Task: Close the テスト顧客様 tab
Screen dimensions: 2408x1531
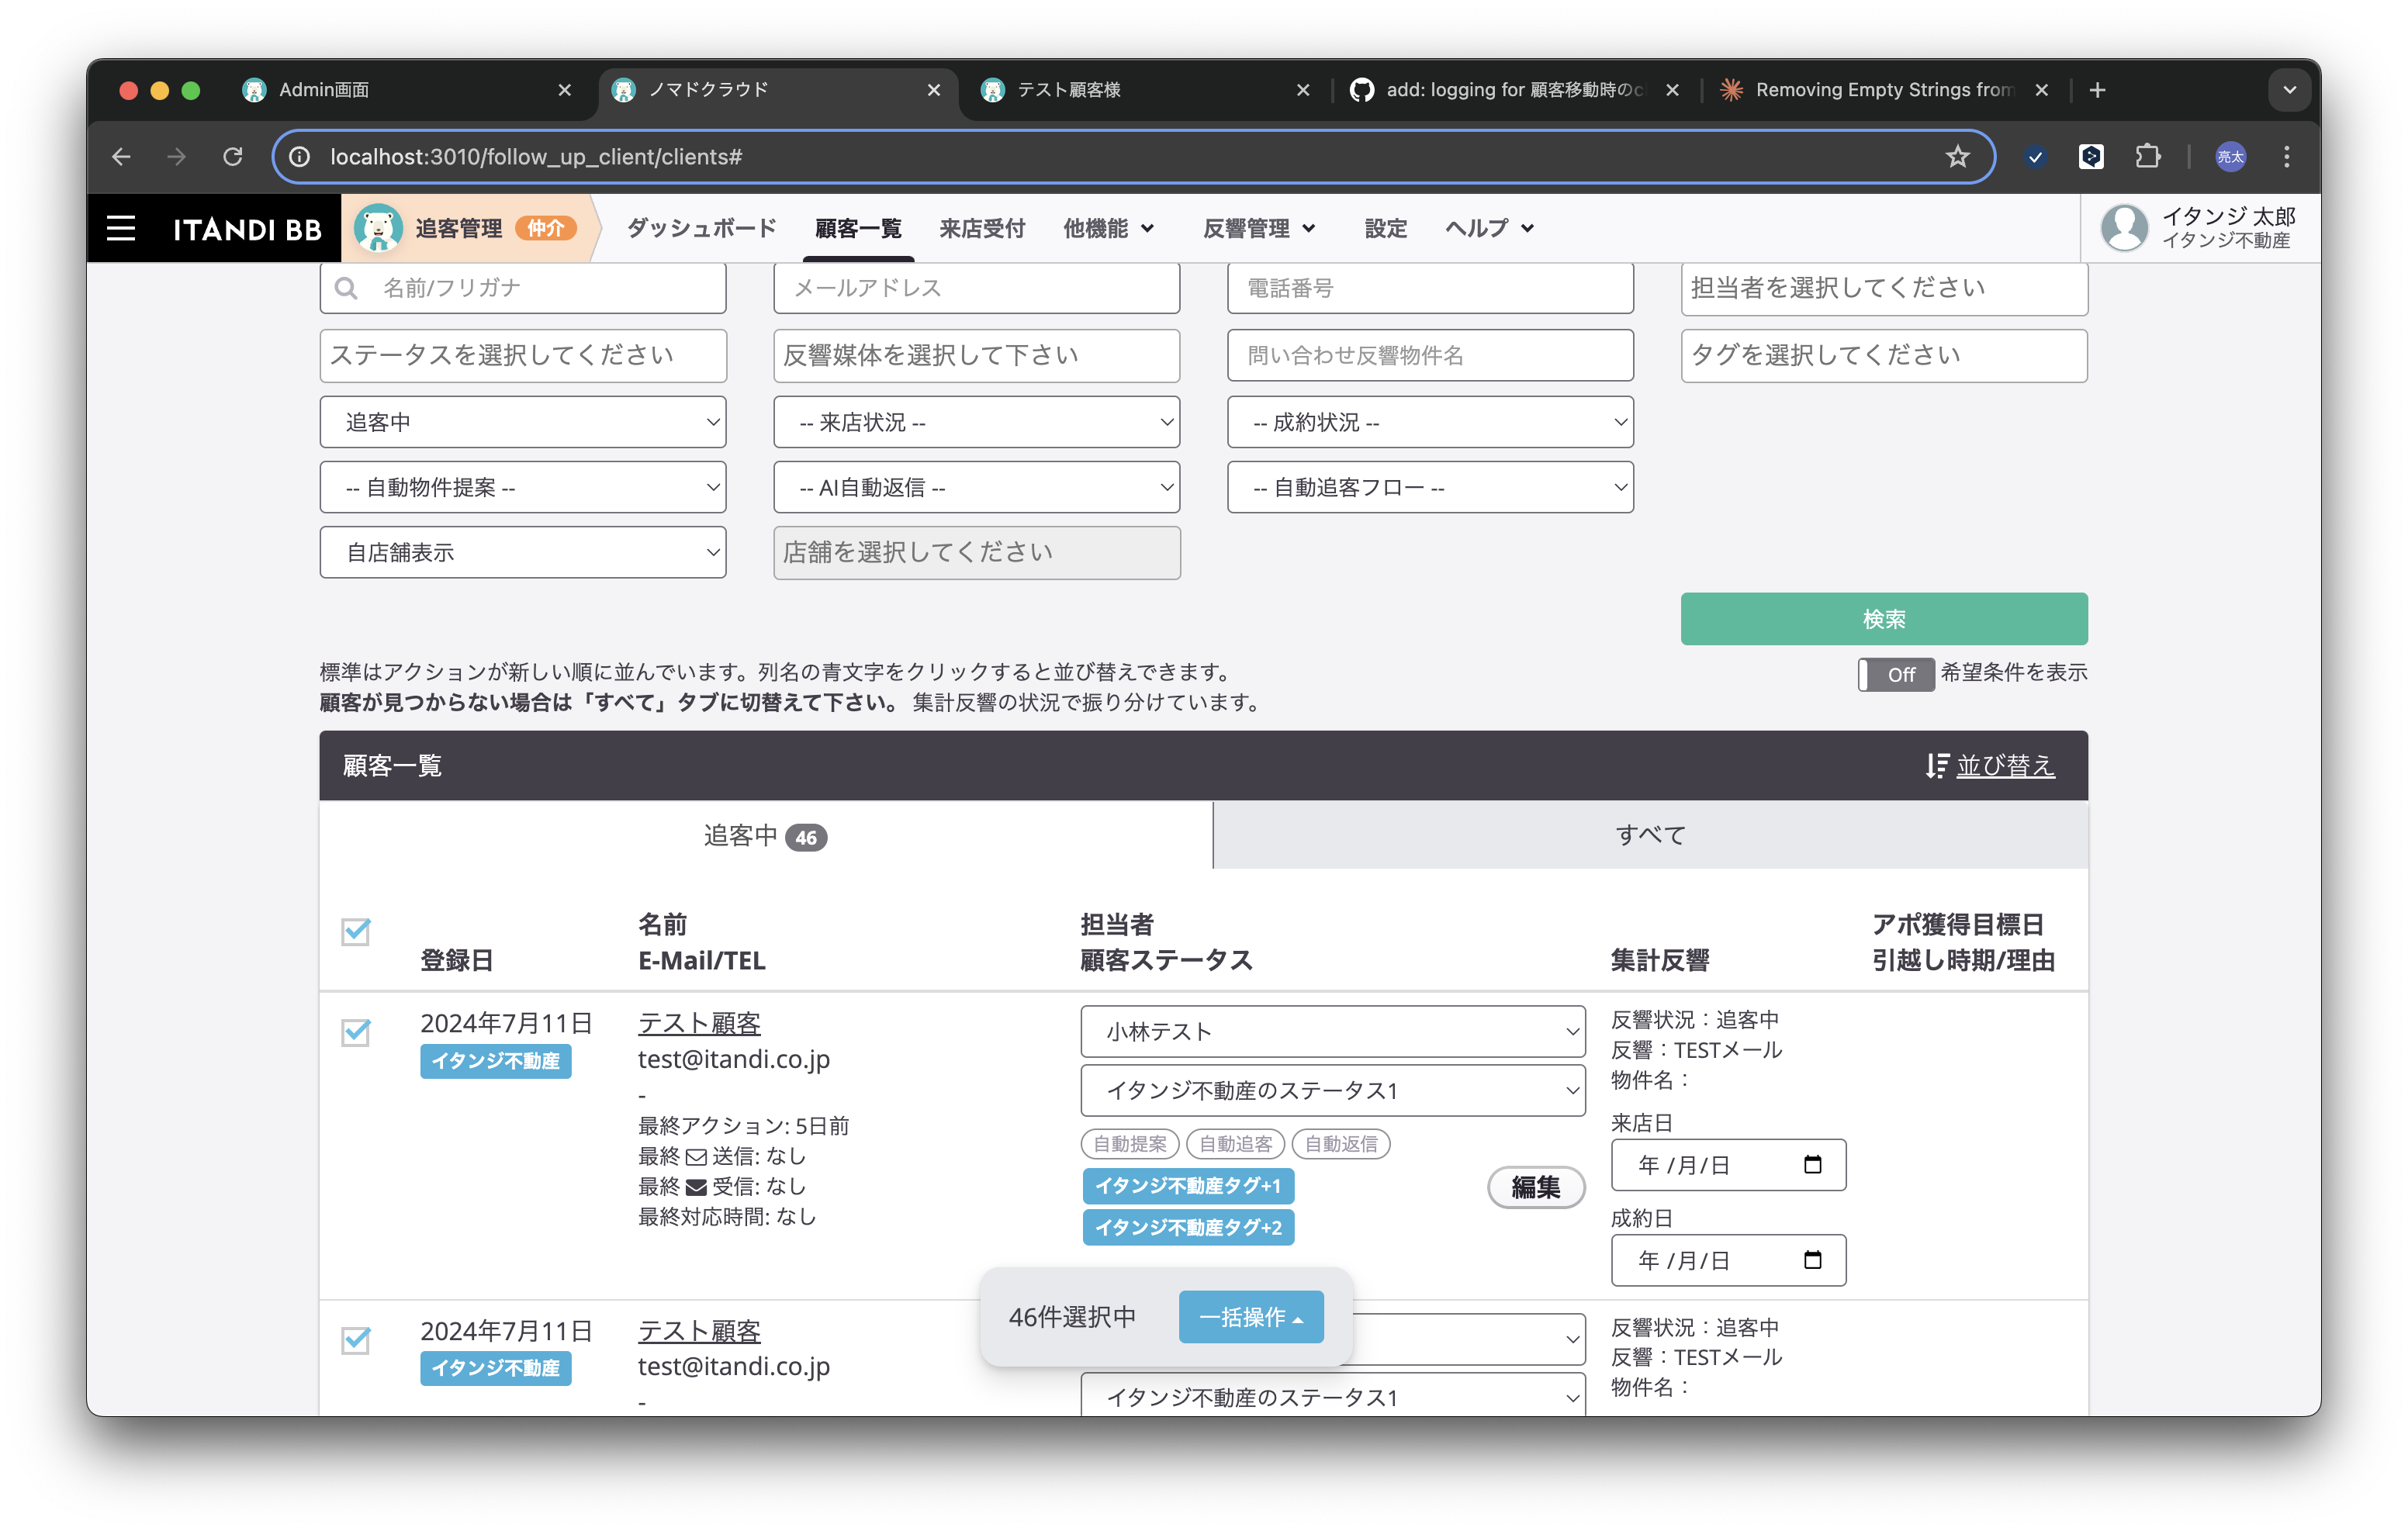Action: click(x=1303, y=90)
